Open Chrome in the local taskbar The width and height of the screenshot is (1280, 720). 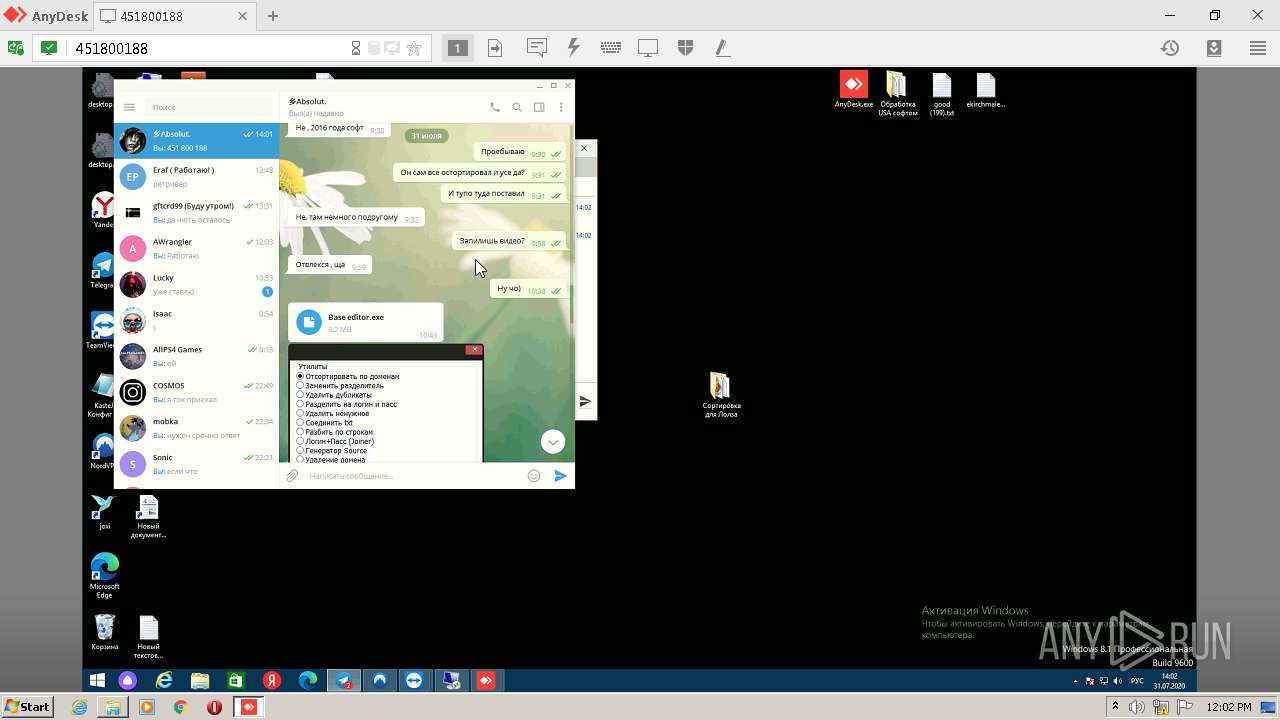pos(181,707)
